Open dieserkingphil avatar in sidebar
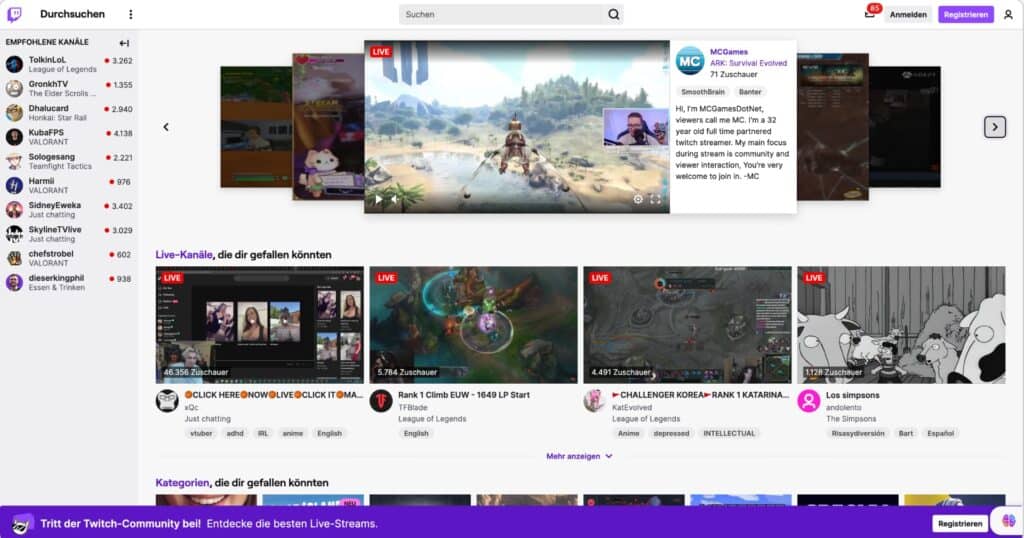 [14, 282]
